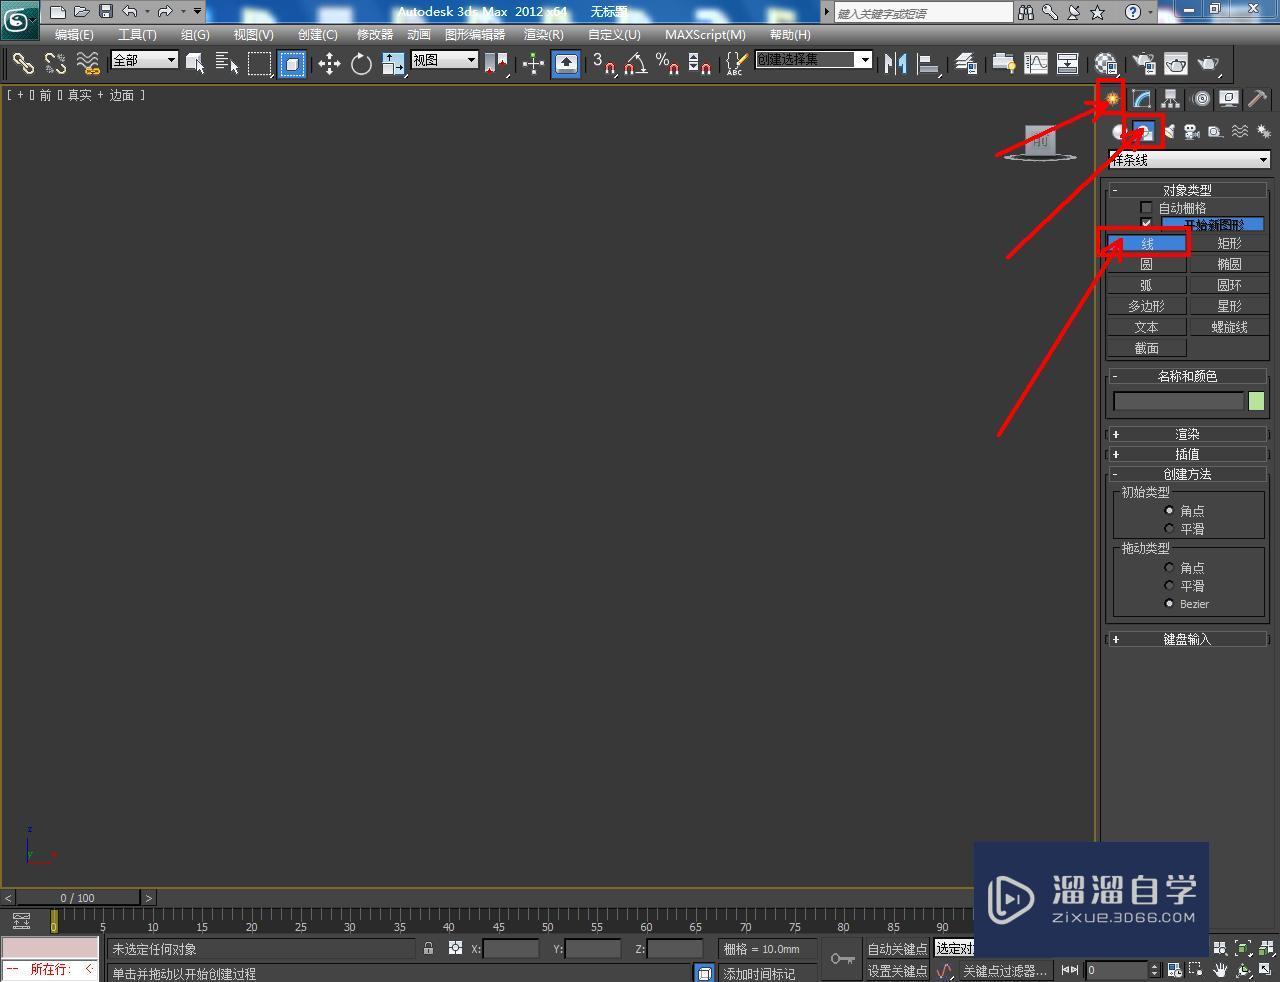Toggle the 3D Snaps button
The height and width of the screenshot is (982, 1280).
(603, 64)
